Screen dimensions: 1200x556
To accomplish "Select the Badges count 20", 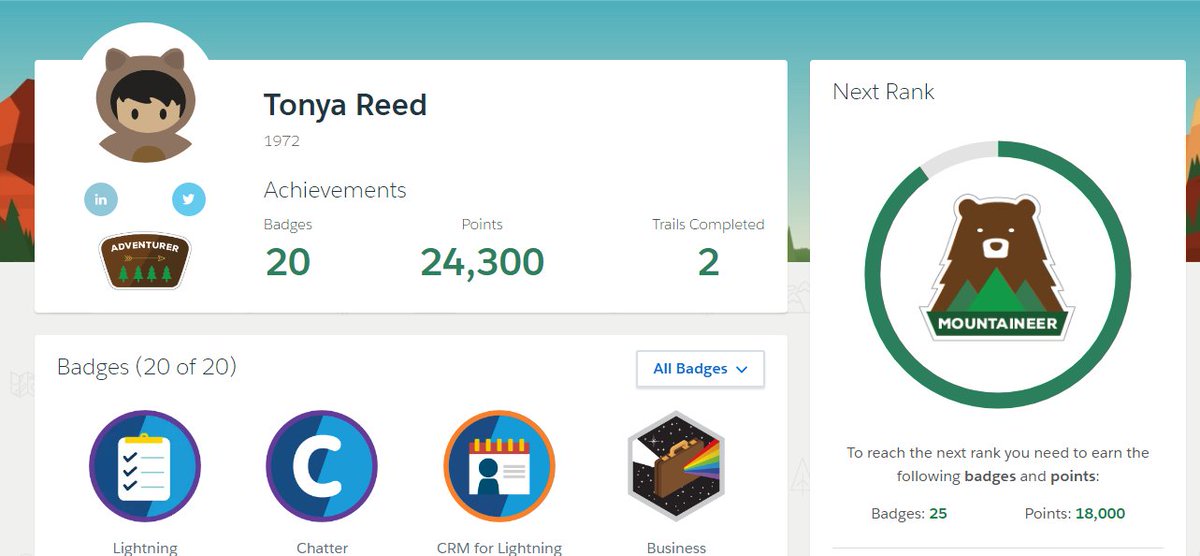I will coord(288,262).
